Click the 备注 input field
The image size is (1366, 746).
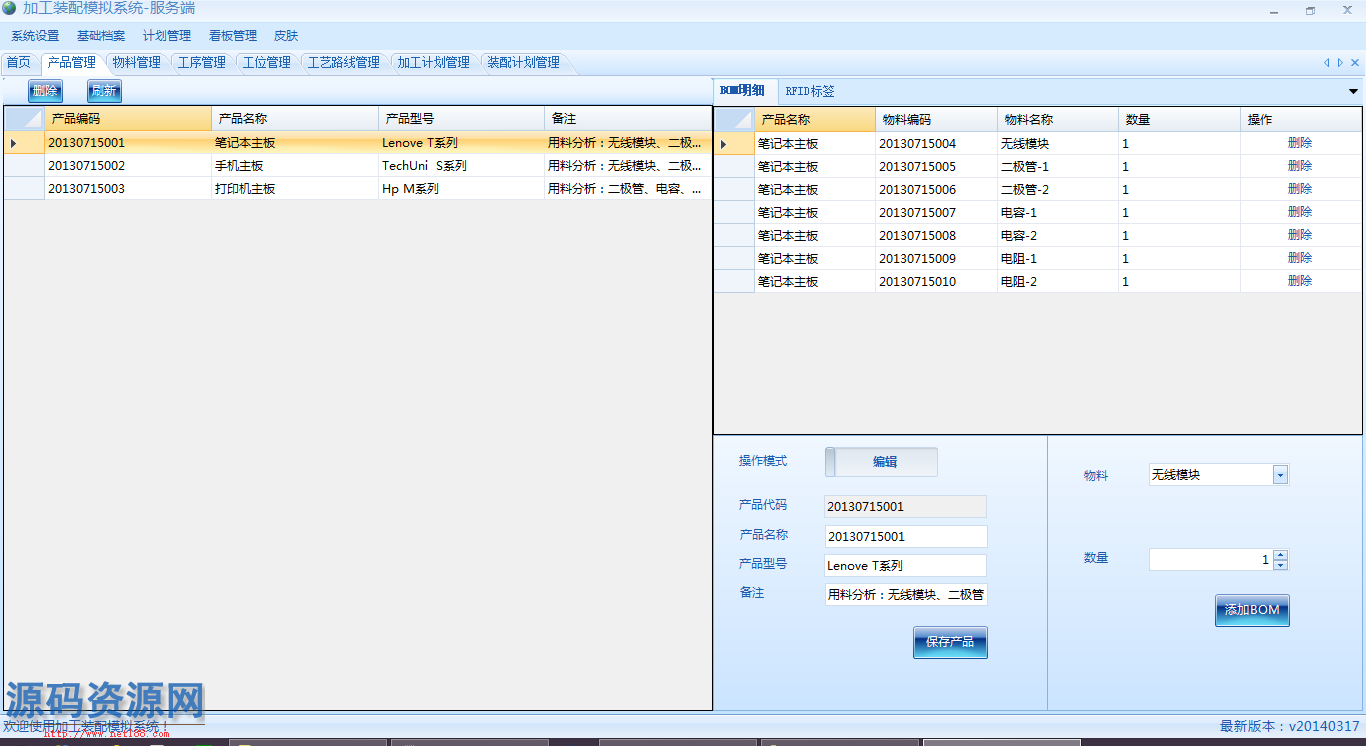905,595
